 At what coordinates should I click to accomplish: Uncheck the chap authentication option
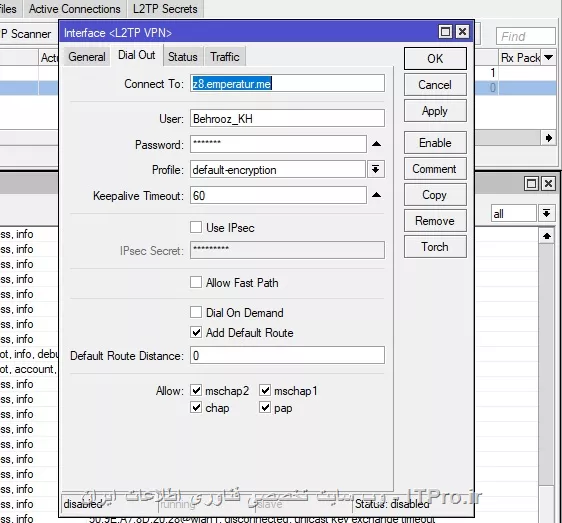[196, 407]
